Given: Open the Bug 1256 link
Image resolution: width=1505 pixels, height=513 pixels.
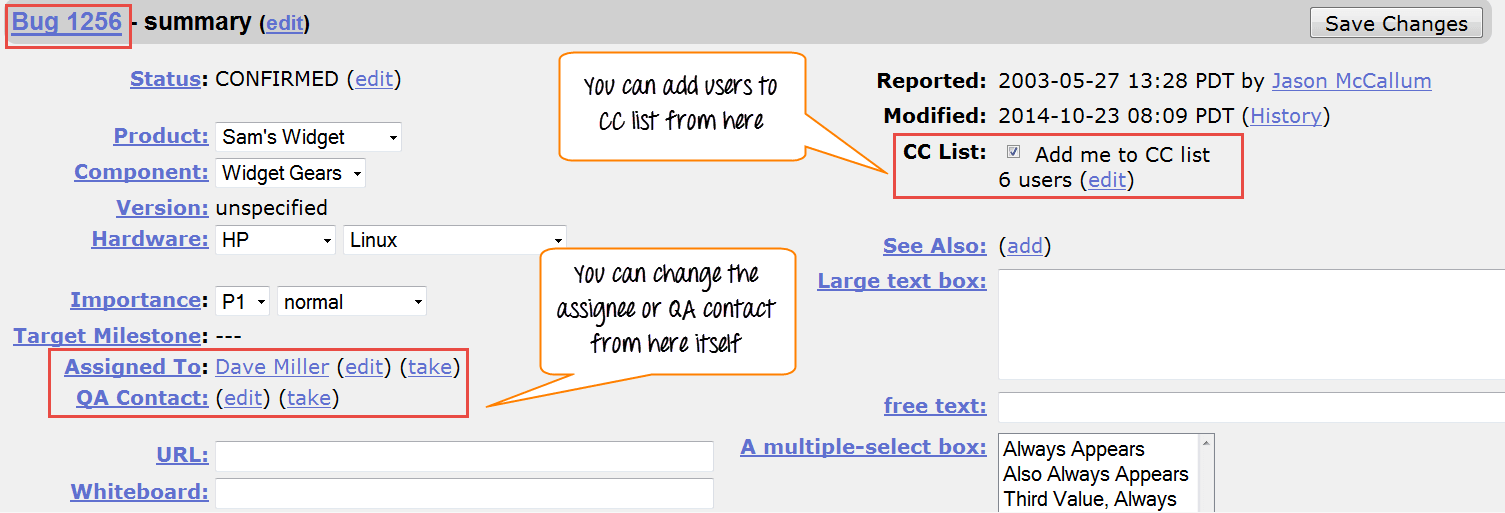Looking at the screenshot, I should [x=67, y=22].
